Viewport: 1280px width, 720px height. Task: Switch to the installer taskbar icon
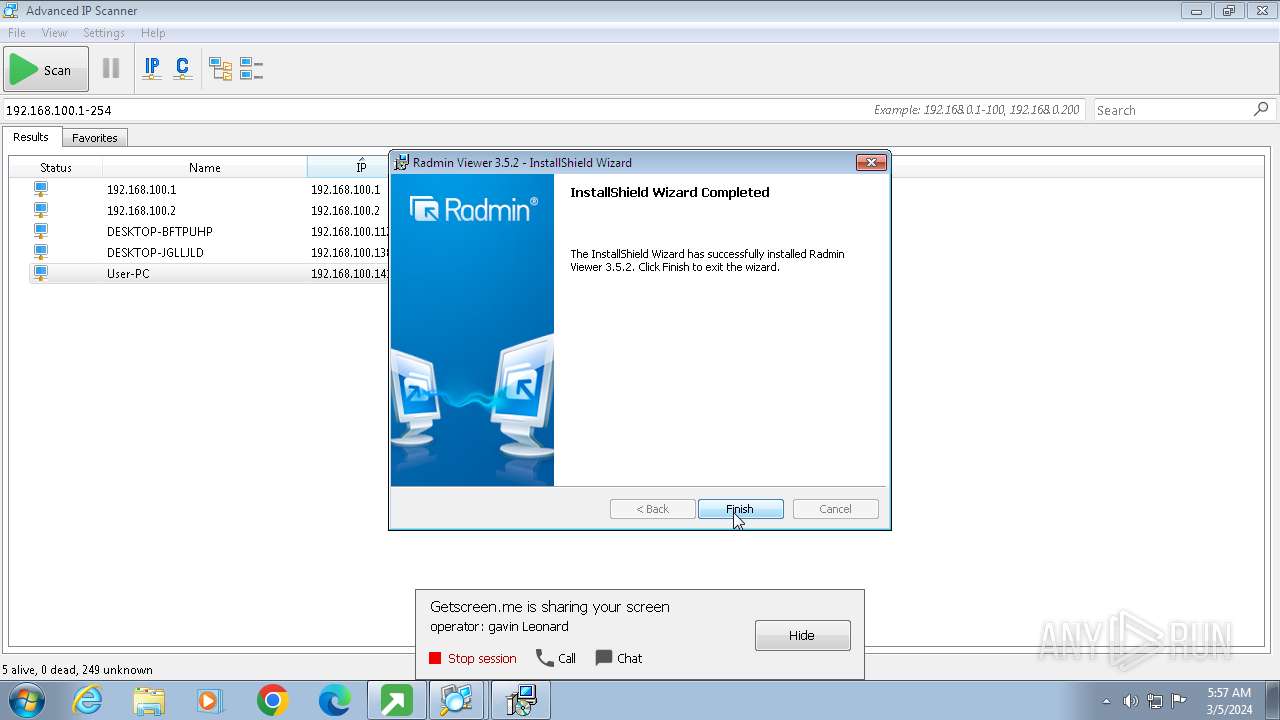click(521, 701)
